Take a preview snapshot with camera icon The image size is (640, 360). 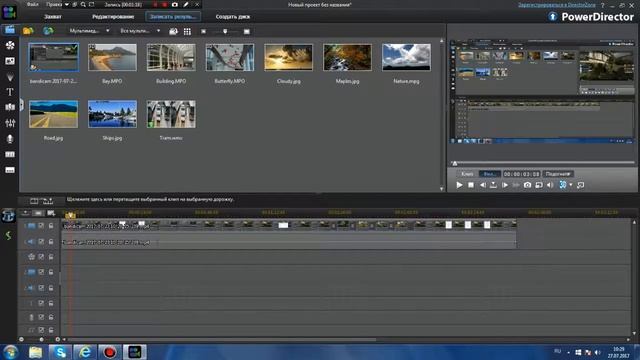point(527,185)
